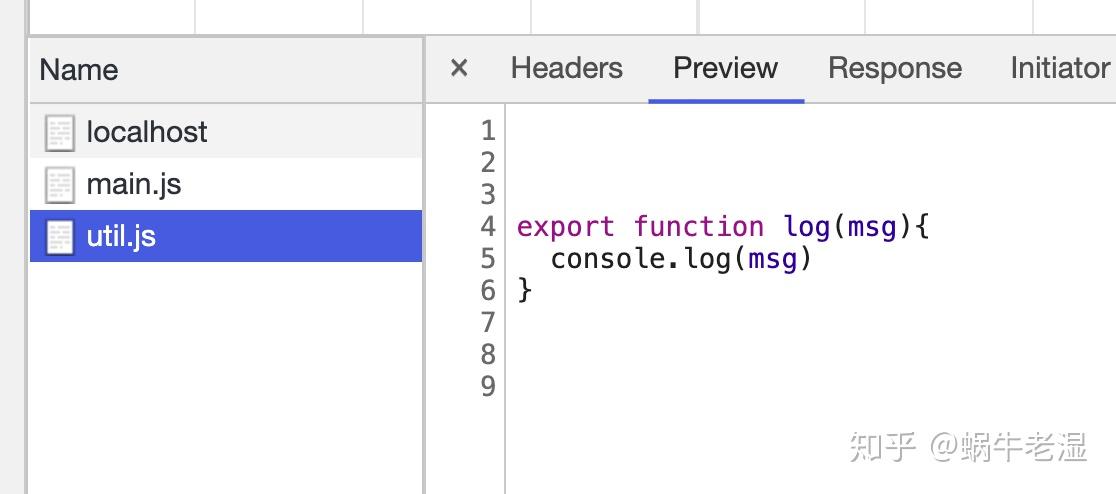This screenshot has width=1116, height=494.
Task: Select the main.js request name
Action: tap(134, 185)
